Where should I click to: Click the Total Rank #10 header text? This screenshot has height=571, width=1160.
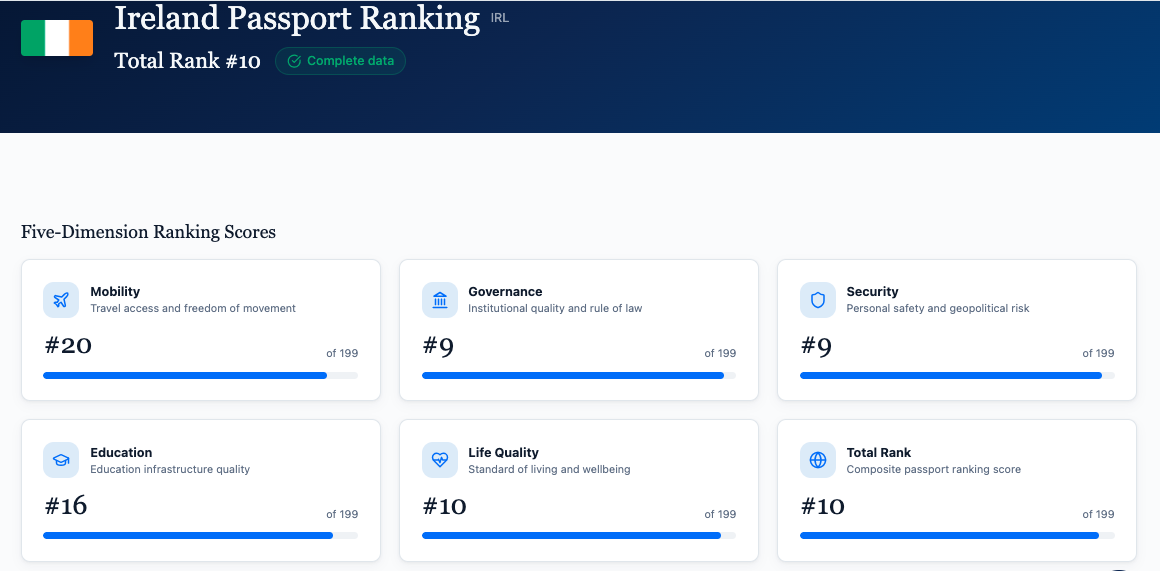(187, 61)
